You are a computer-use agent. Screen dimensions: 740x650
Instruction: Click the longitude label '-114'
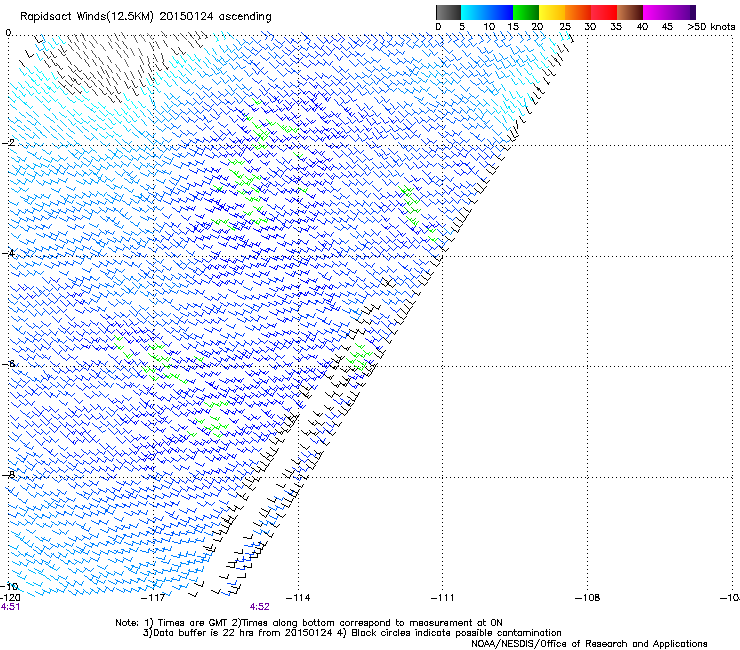(298, 598)
